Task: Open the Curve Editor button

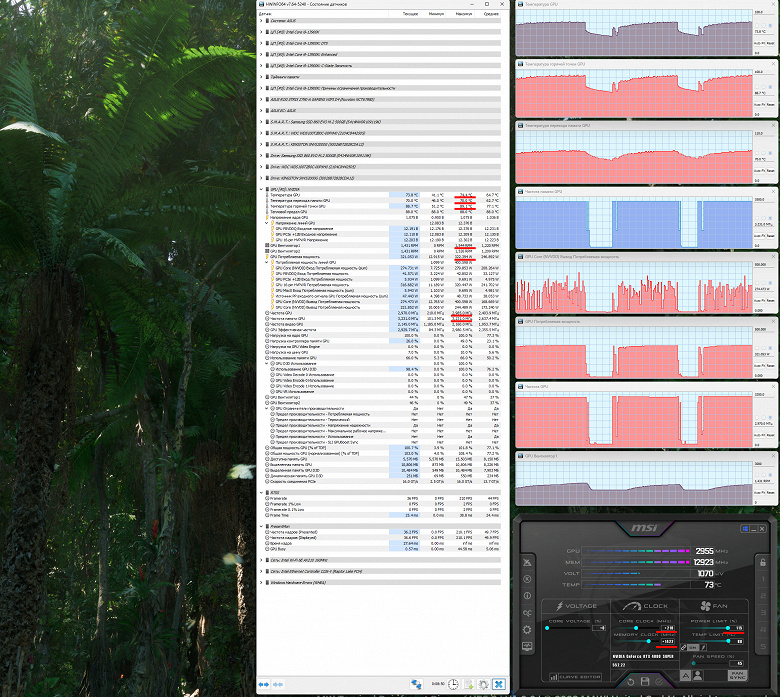Action: 576,677
